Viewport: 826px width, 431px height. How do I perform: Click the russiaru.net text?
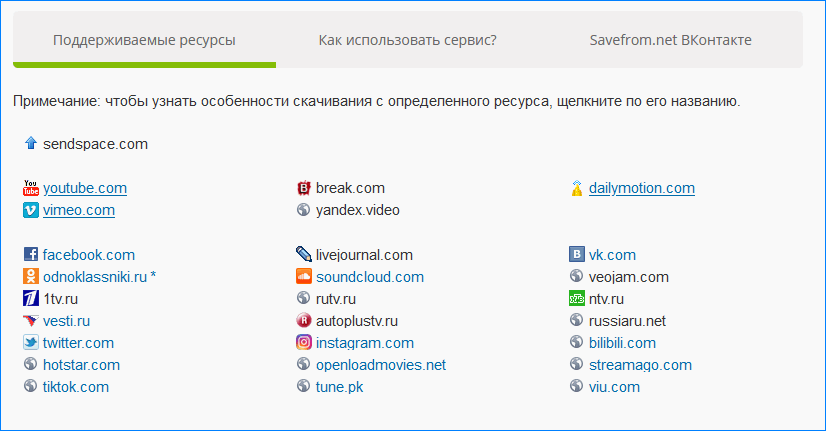point(627,321)
